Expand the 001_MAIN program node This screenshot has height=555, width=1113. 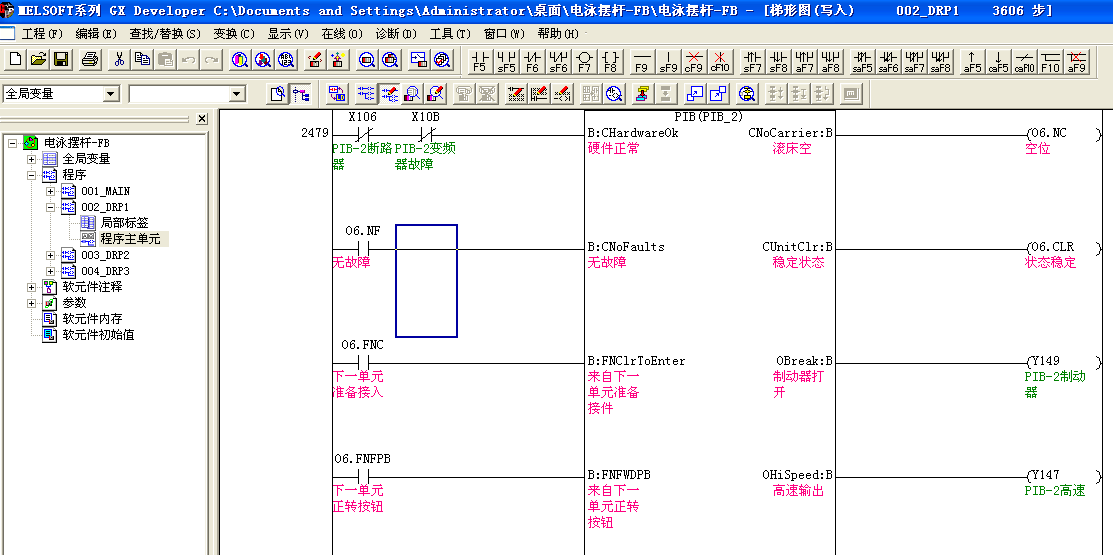[50, 191]
